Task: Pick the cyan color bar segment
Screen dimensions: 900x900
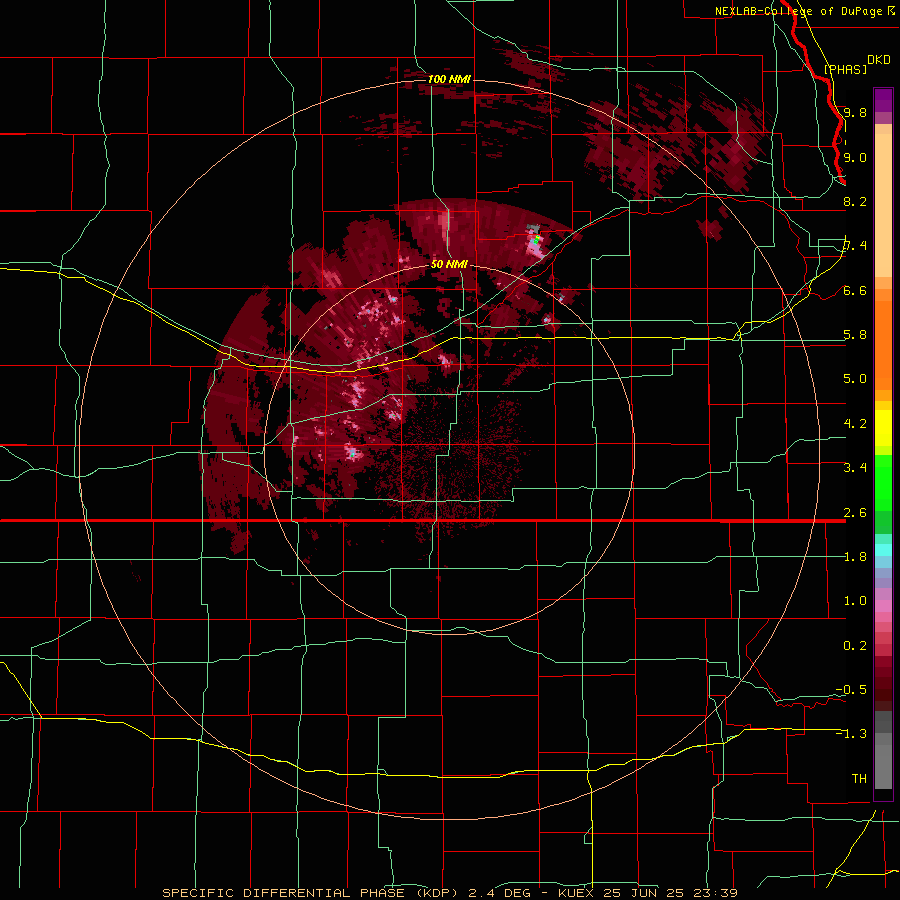Action: (883, 549)
